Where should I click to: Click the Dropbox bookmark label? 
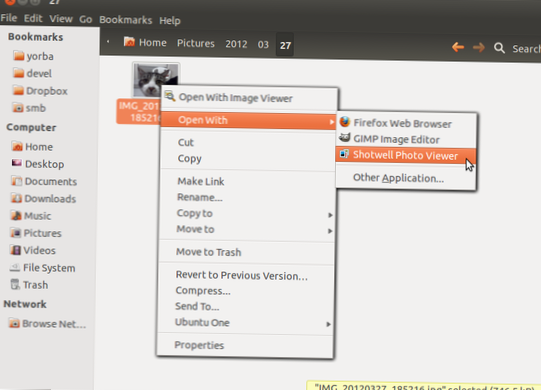click(47, 91)
